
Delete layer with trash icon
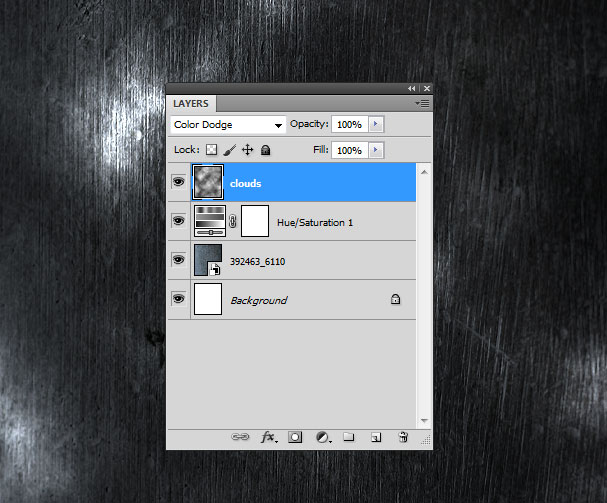click(403, 437)
